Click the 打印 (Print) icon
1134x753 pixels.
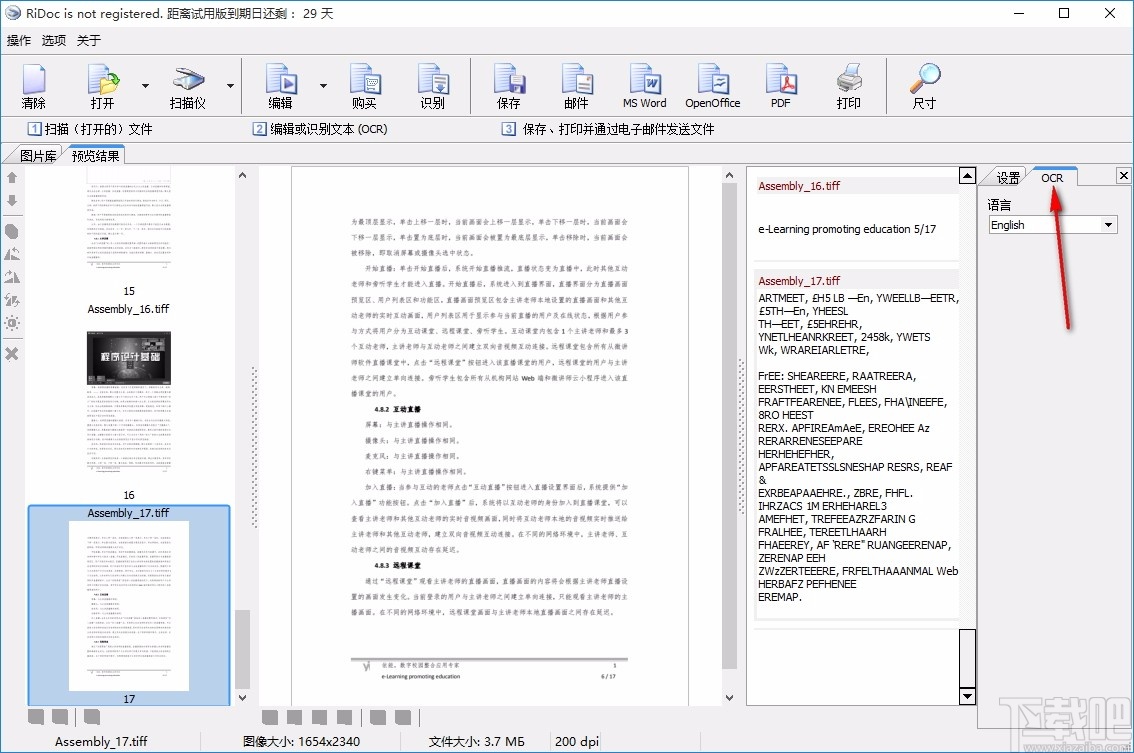coord(848,86)
